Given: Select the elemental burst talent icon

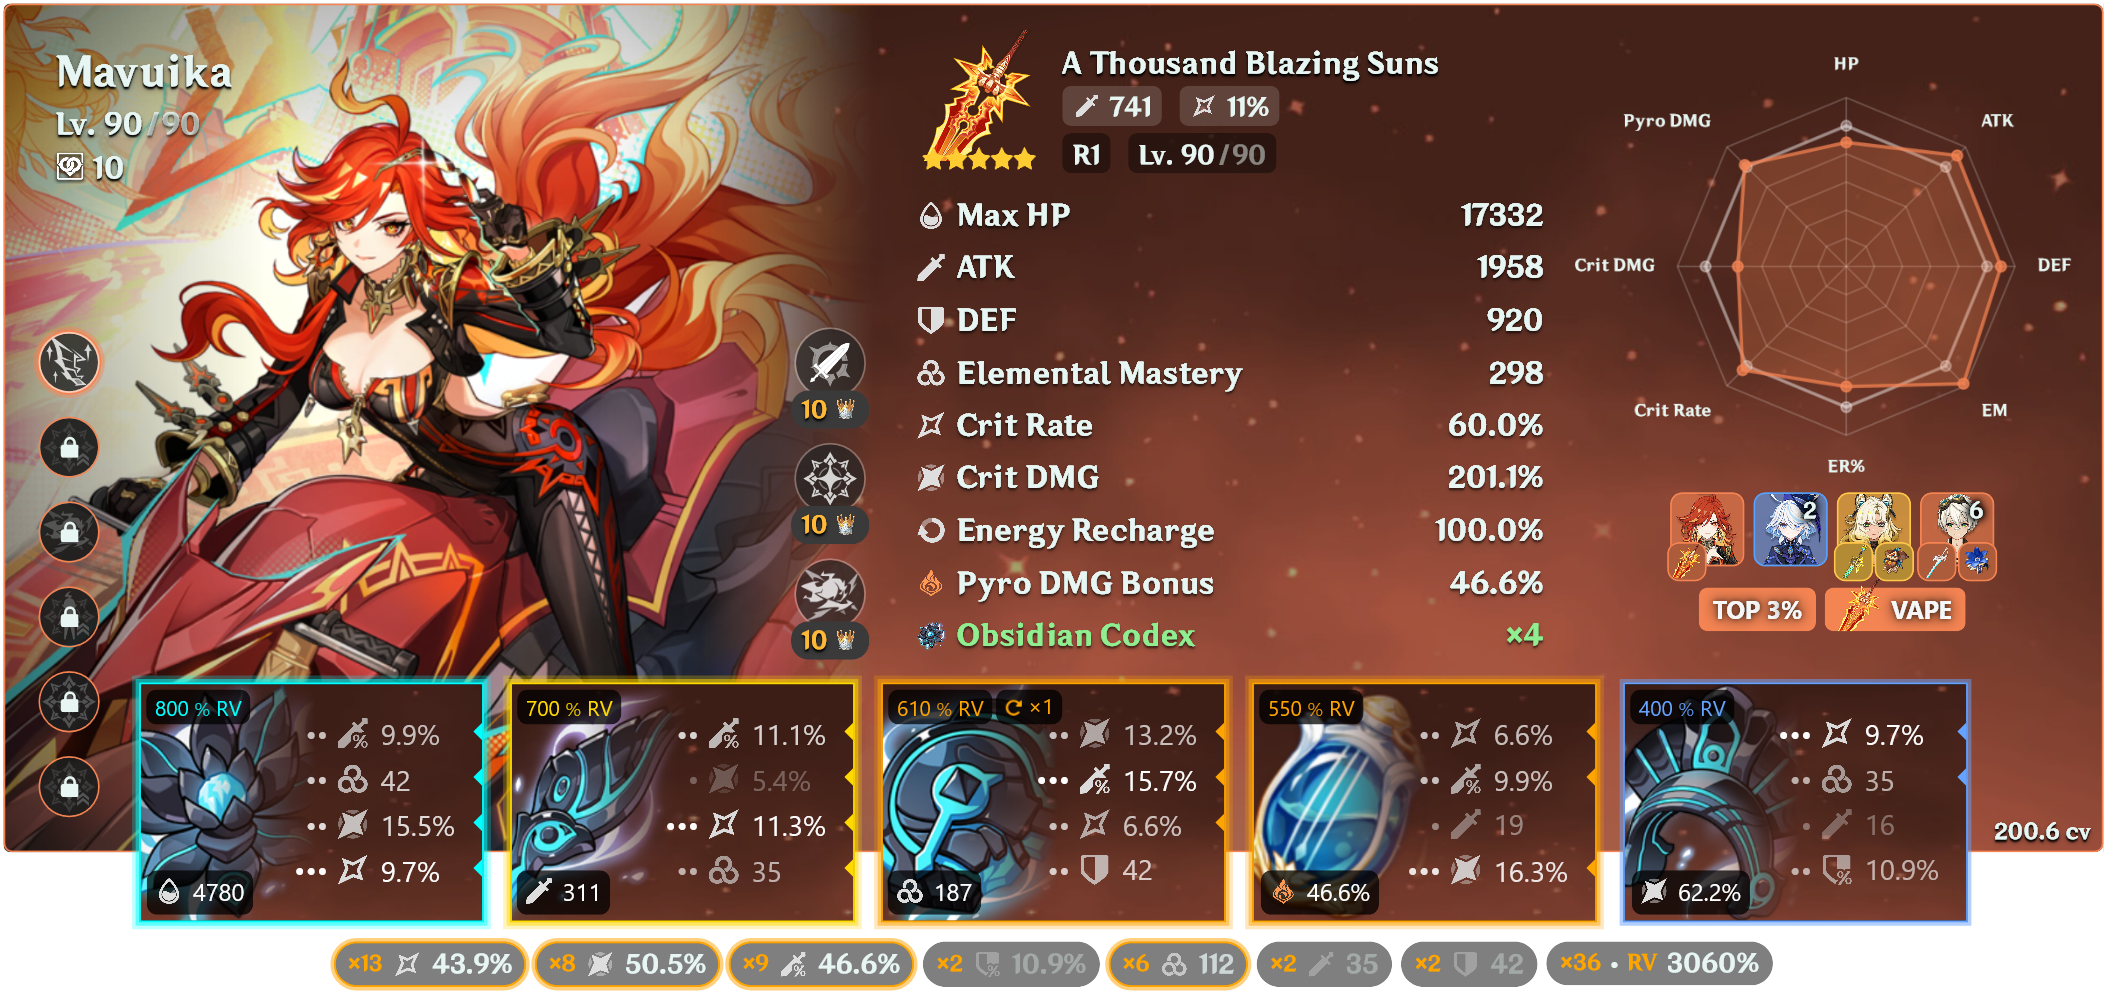Looking at the screenshot, I should [x=830, y=593].
